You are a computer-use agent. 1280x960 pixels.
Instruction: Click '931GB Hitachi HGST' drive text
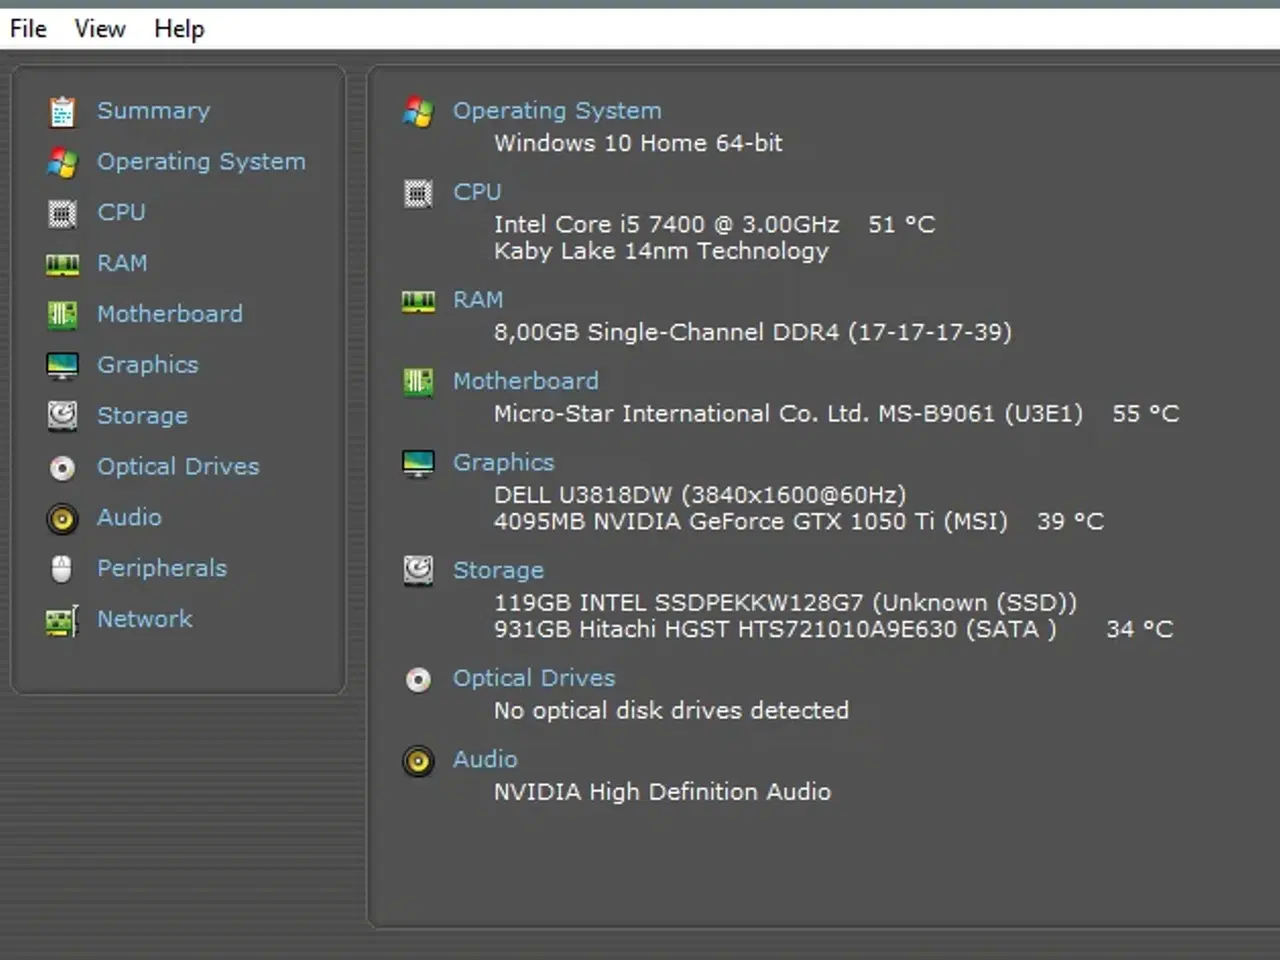click(610, 629)
